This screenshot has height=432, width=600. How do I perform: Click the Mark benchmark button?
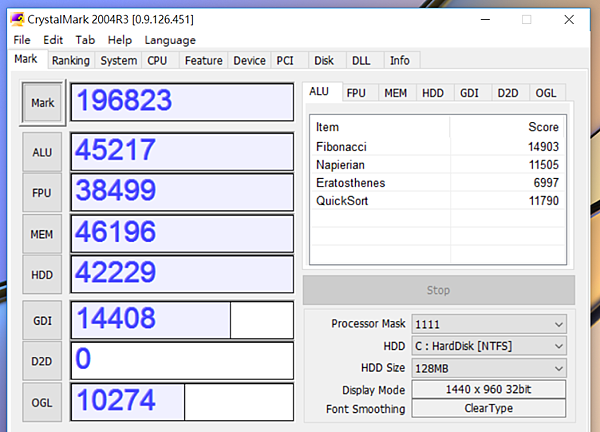click(42, 103)
